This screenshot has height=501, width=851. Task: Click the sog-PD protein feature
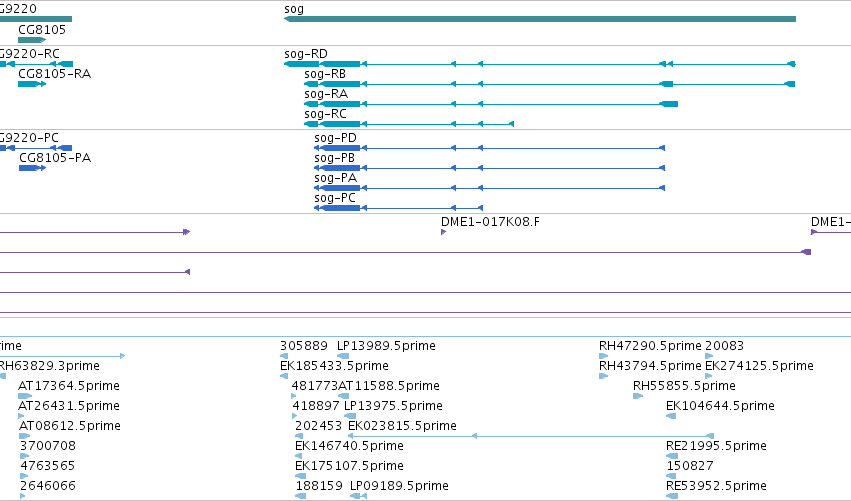[490, 148]
